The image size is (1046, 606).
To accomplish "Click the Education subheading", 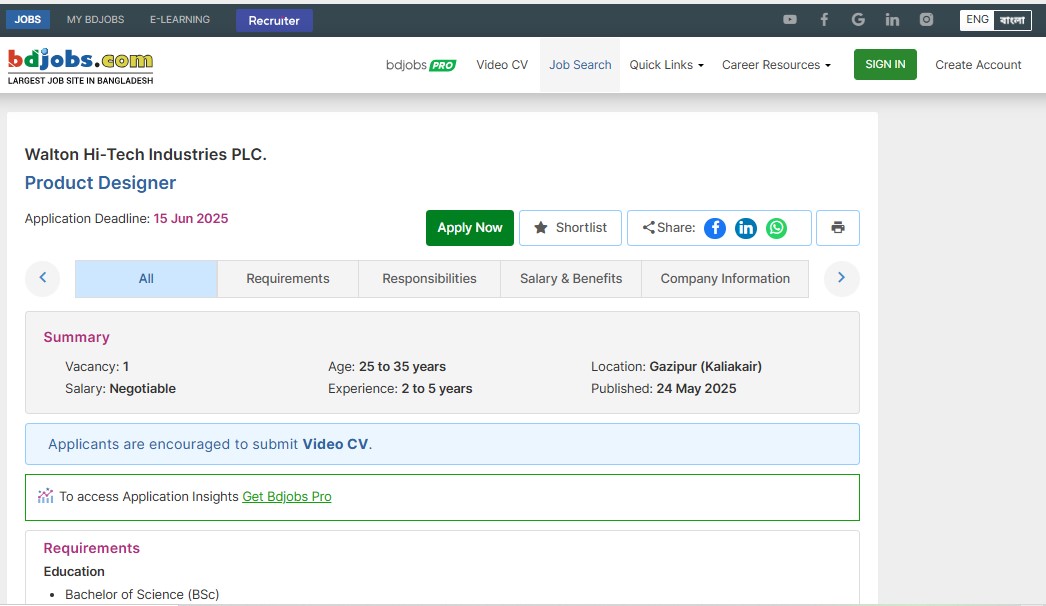I will (x=74, y=571).
